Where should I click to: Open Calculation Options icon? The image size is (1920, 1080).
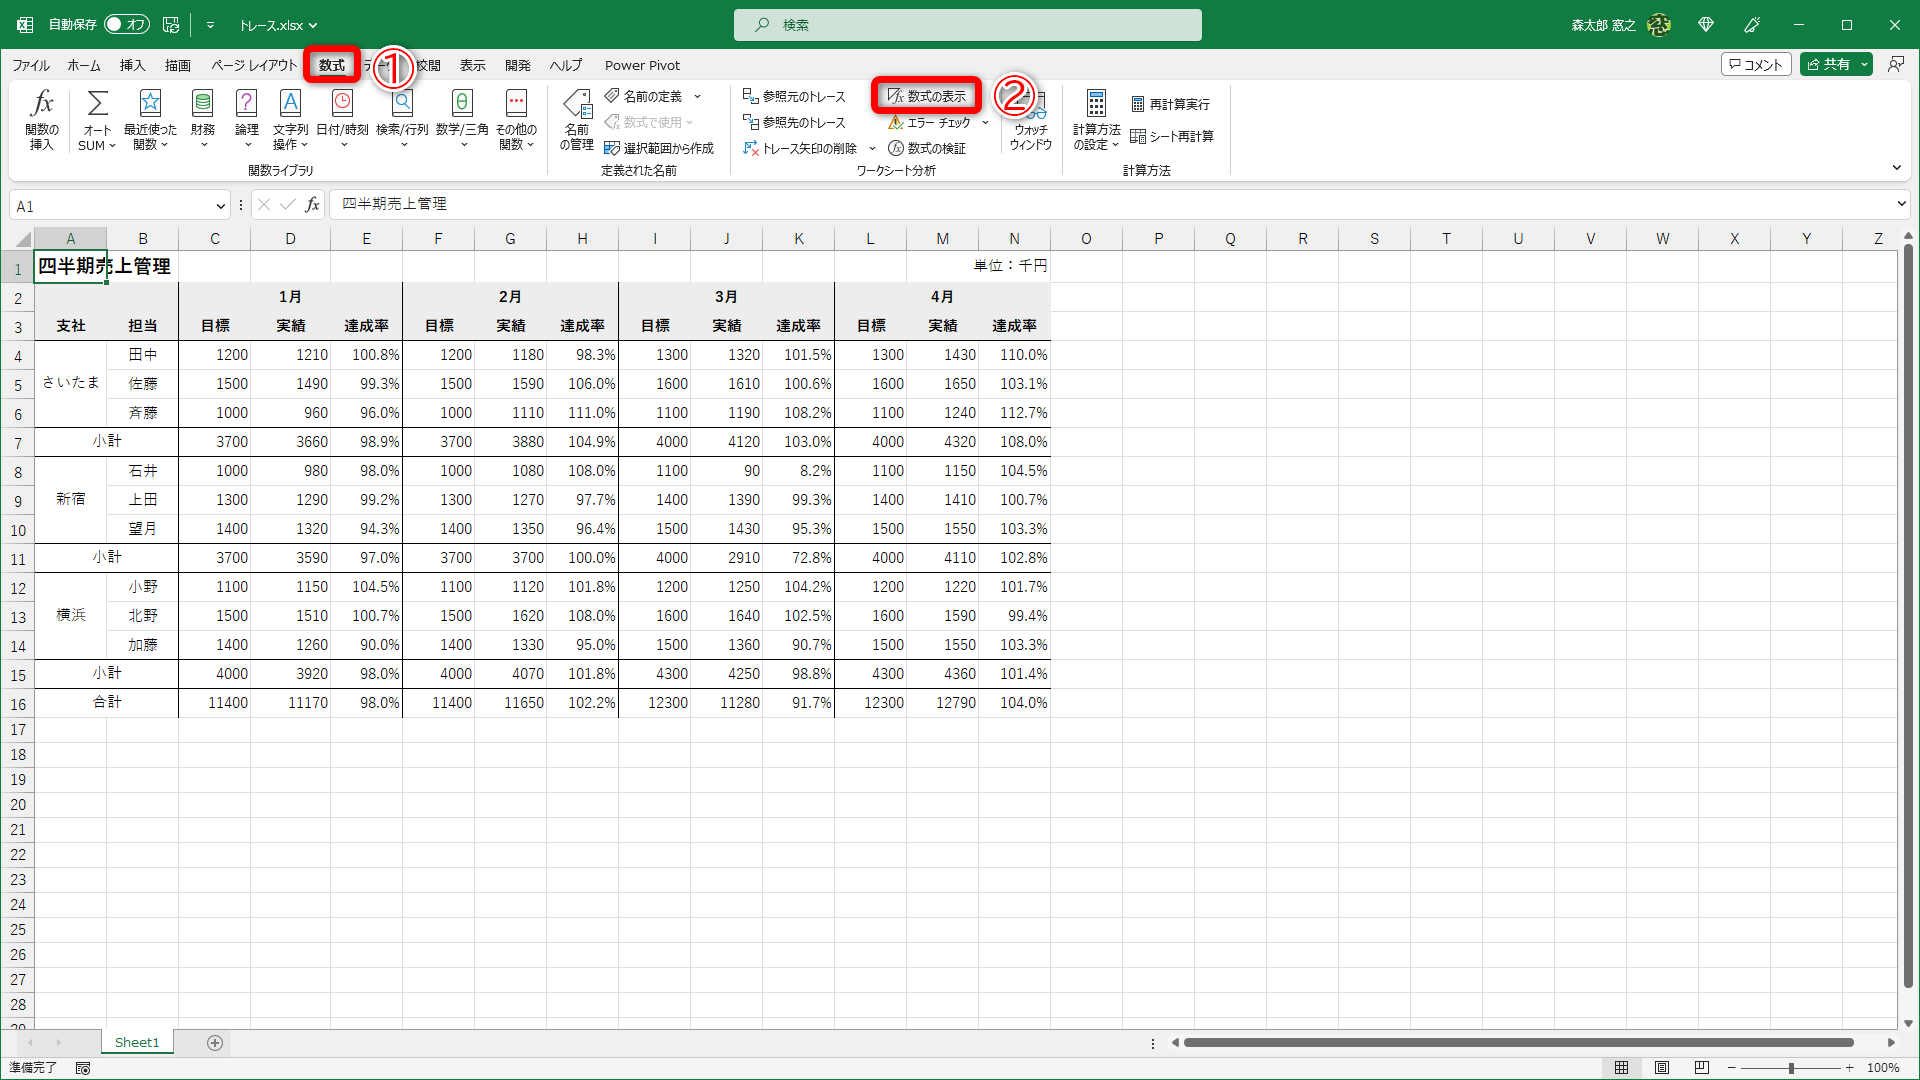point(1096,104)
